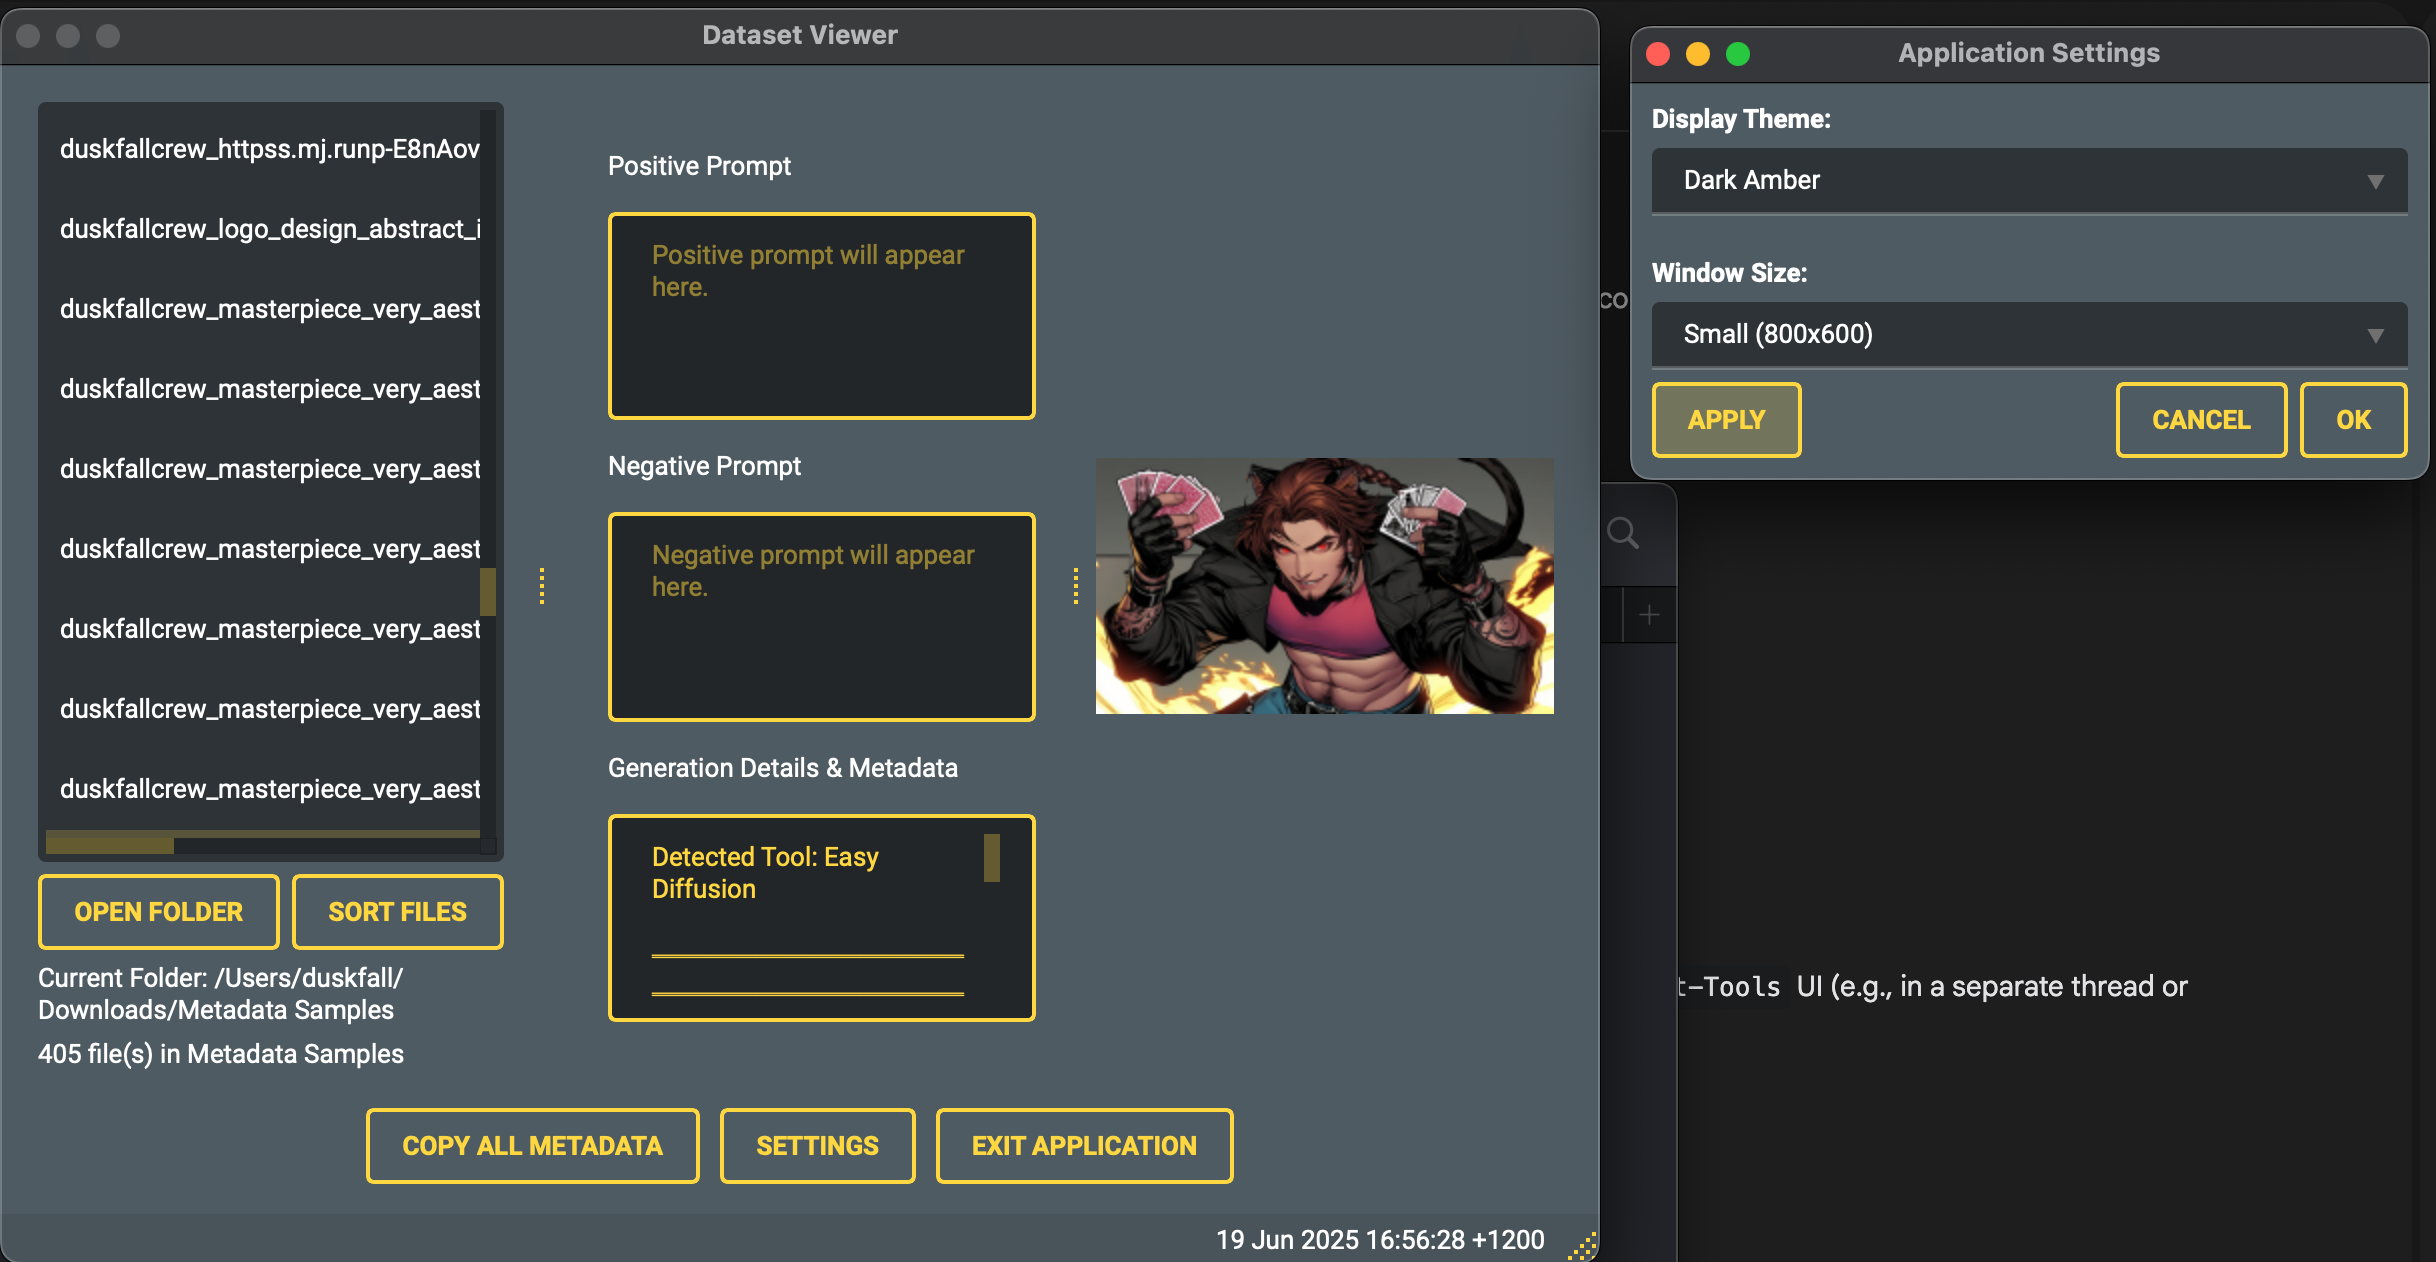Select the duskfallcrew_httpss.mj.runp file entry
This screenshot has width=2436, height=1262.
(x=270, y=149)
